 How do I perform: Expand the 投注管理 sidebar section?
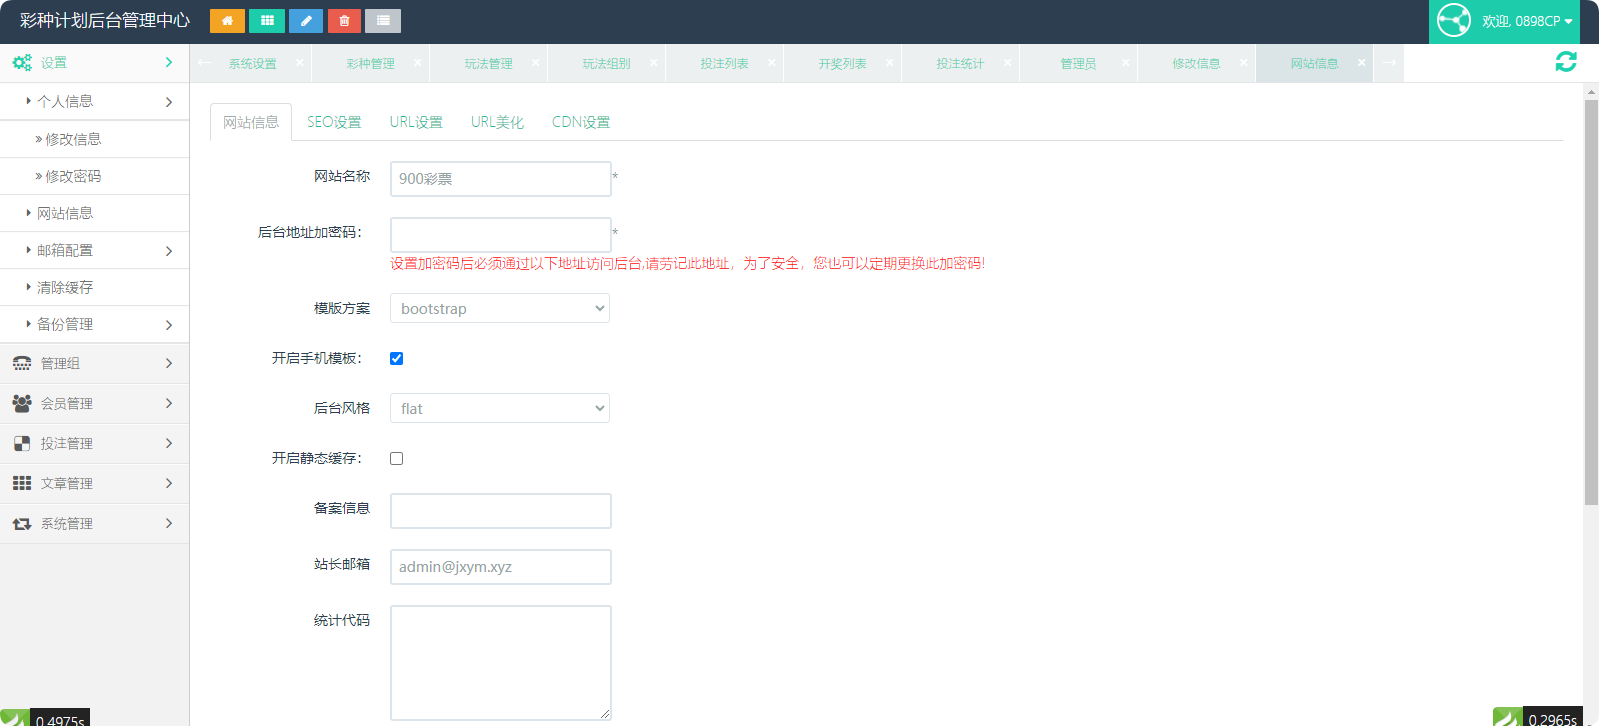coord(94,444)
